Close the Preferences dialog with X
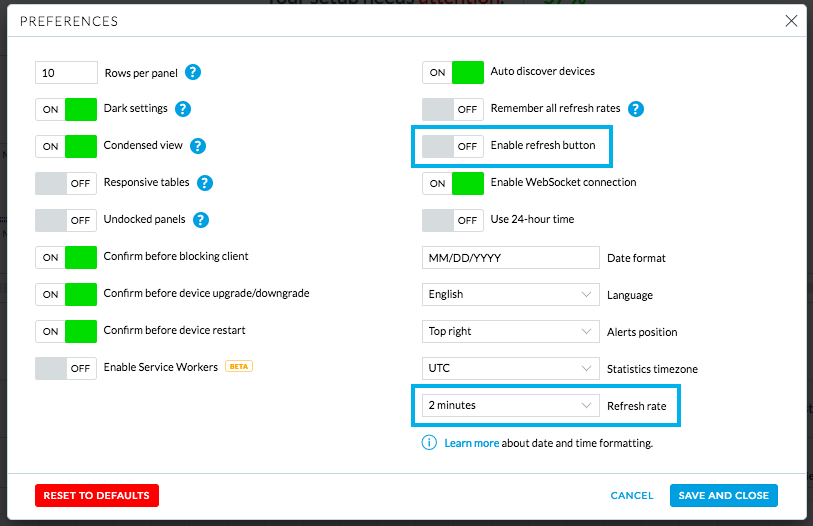813x526 pixels. pos(791,20)
